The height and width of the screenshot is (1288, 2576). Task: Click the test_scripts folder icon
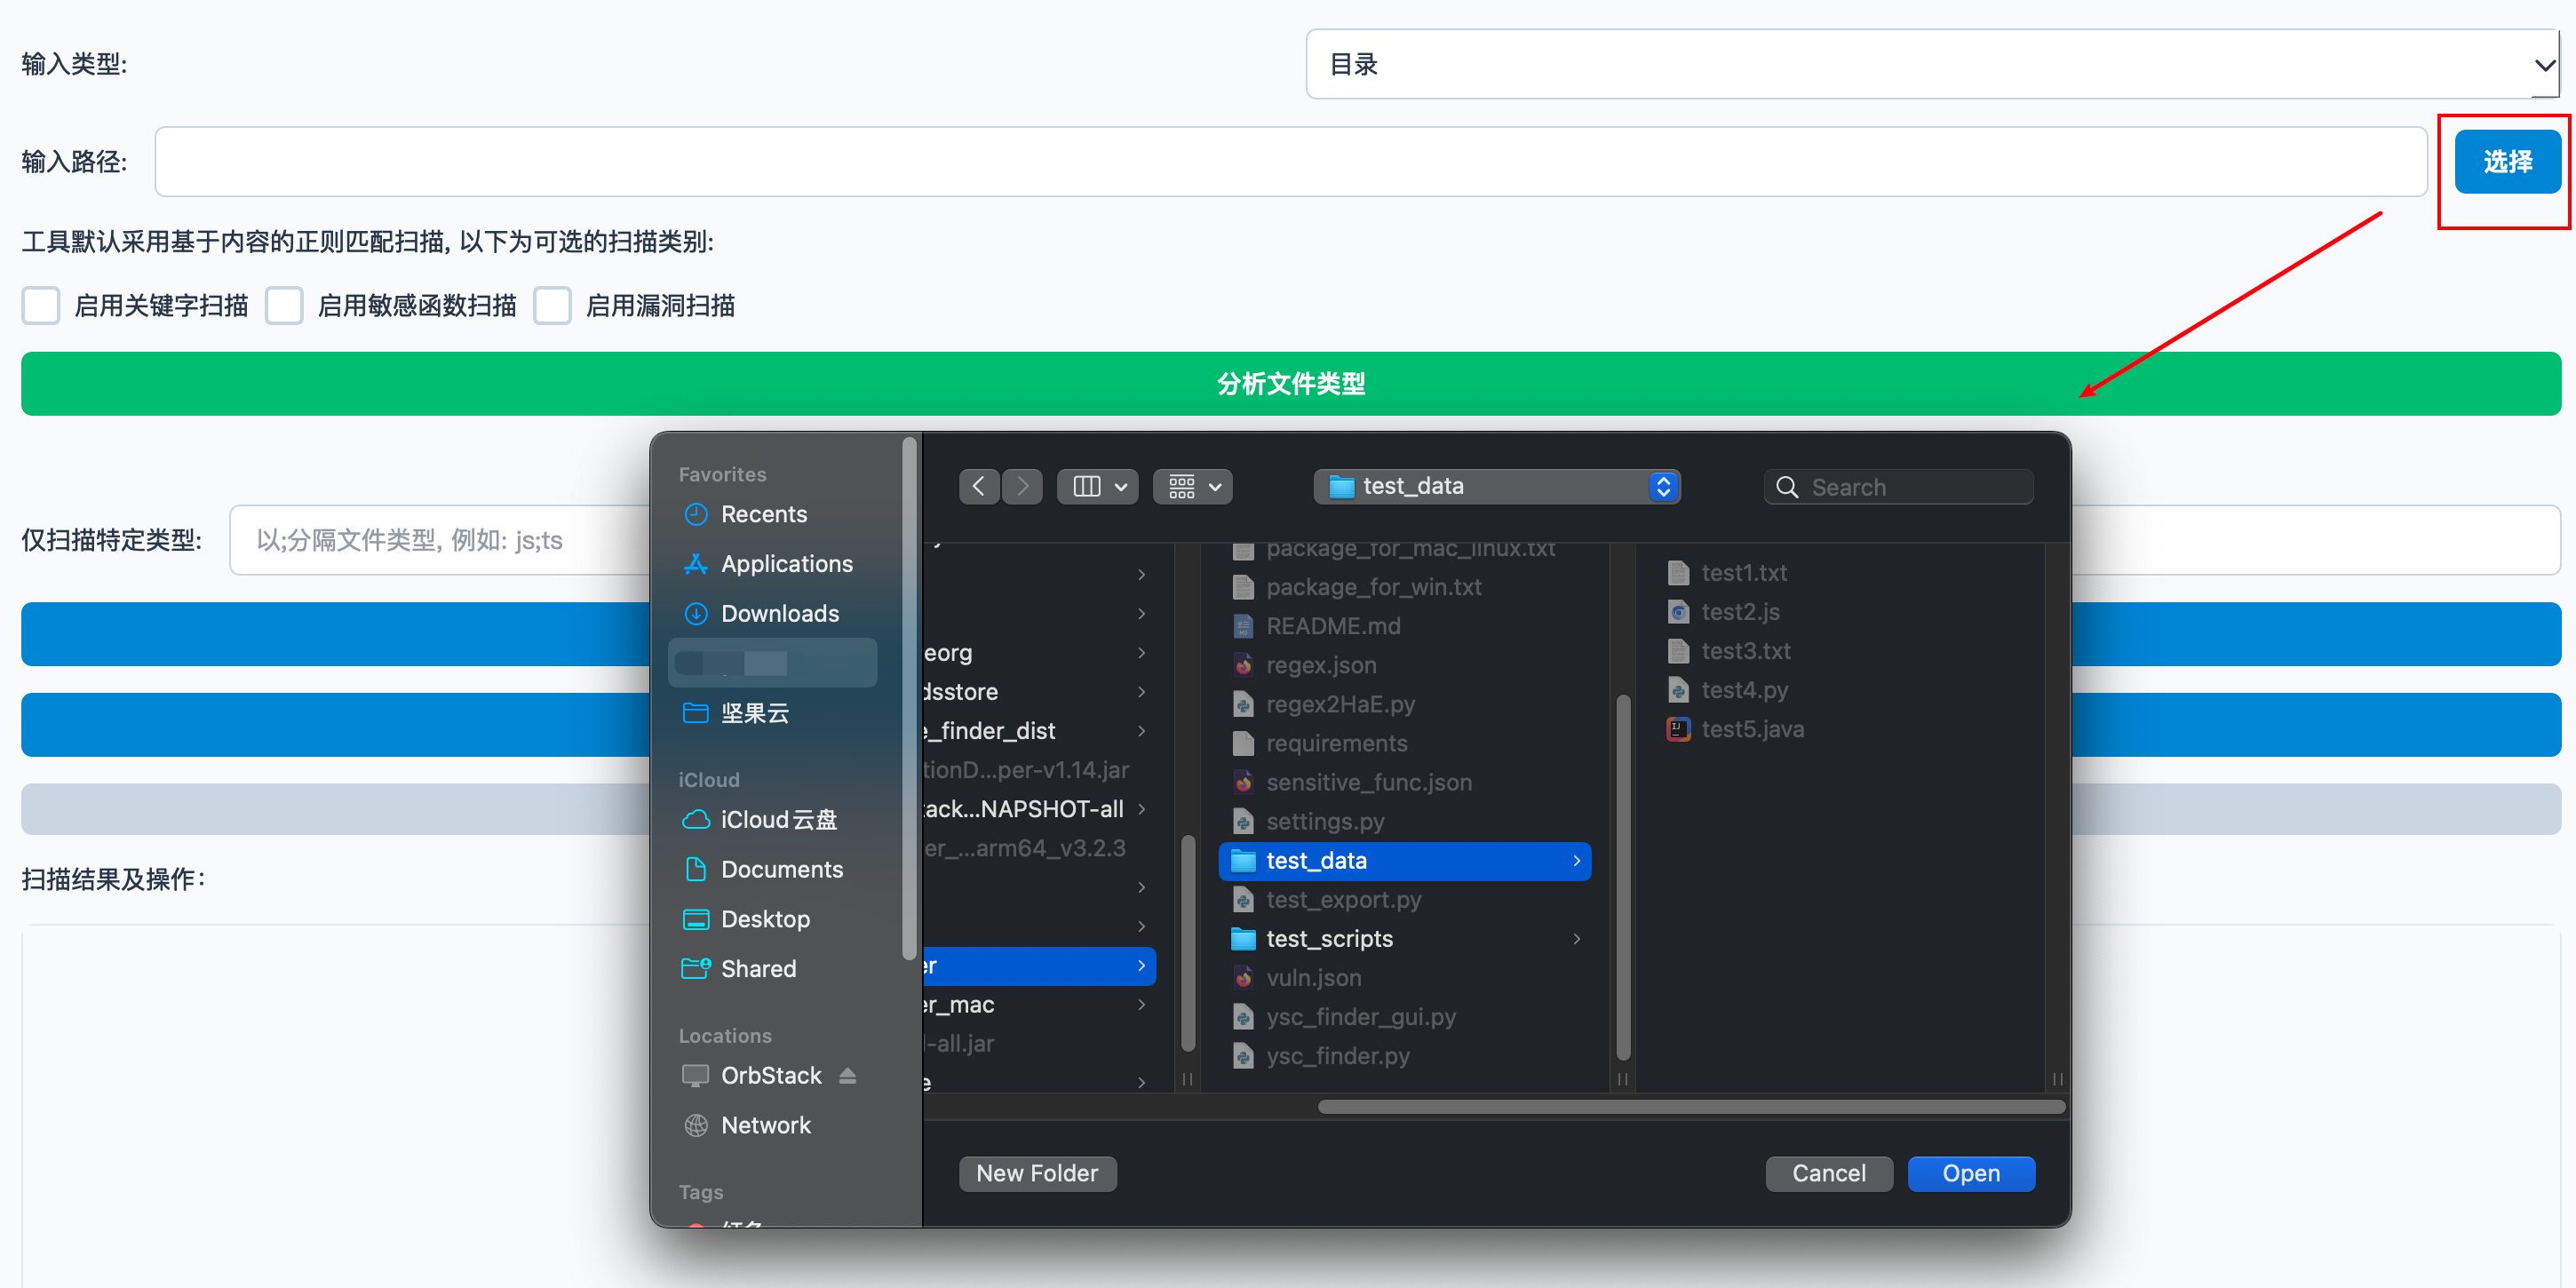tap(1243, 939)
